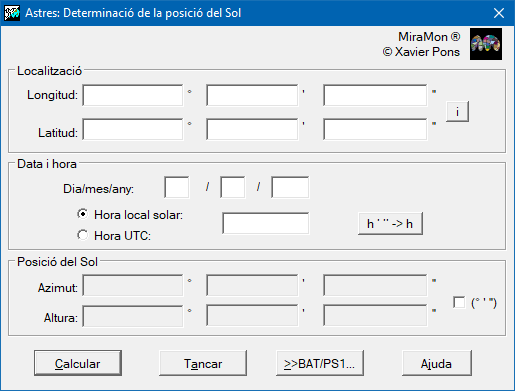Close the Astres dialog window
Image resolution: width=515 pixels, height=391 pixels.
tap(499, 13)
